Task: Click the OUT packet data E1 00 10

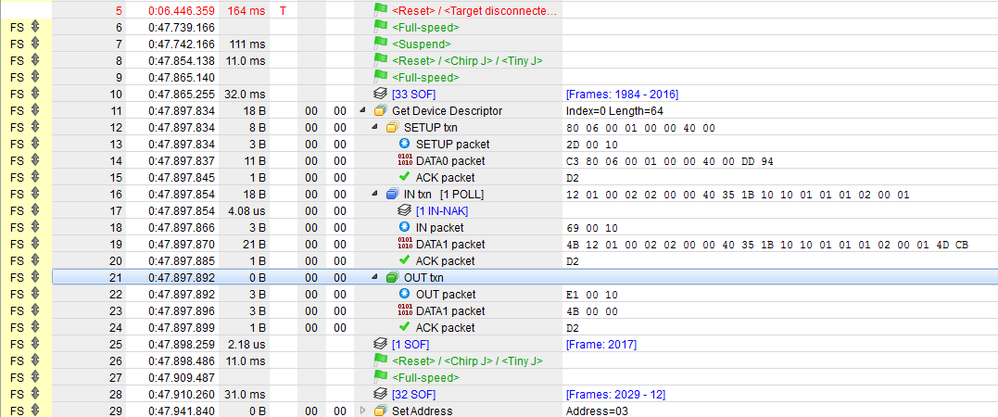Action: point(591,295)
